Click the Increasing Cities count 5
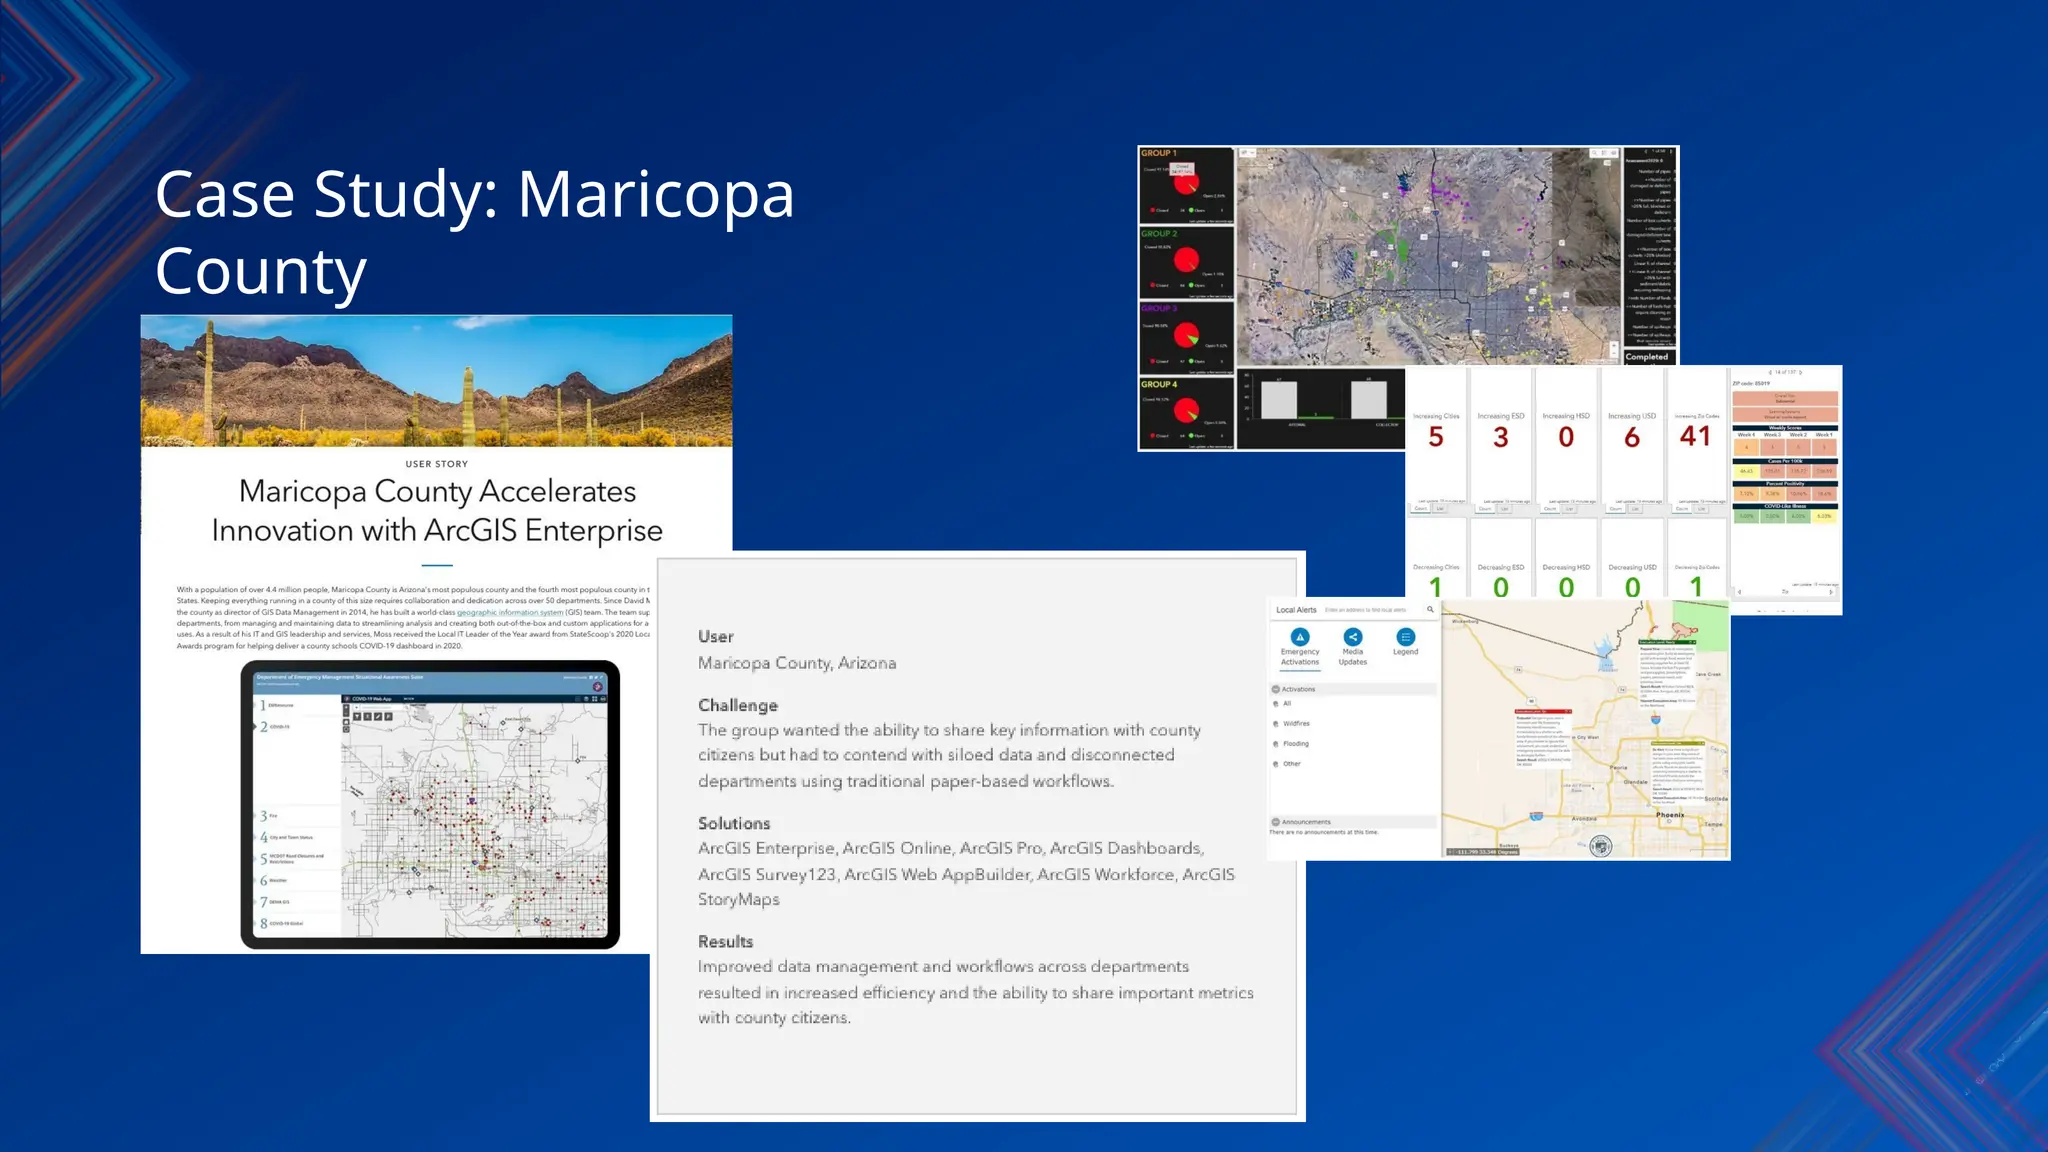This screenshot has width=2048, height=1152. (1436, 437)
